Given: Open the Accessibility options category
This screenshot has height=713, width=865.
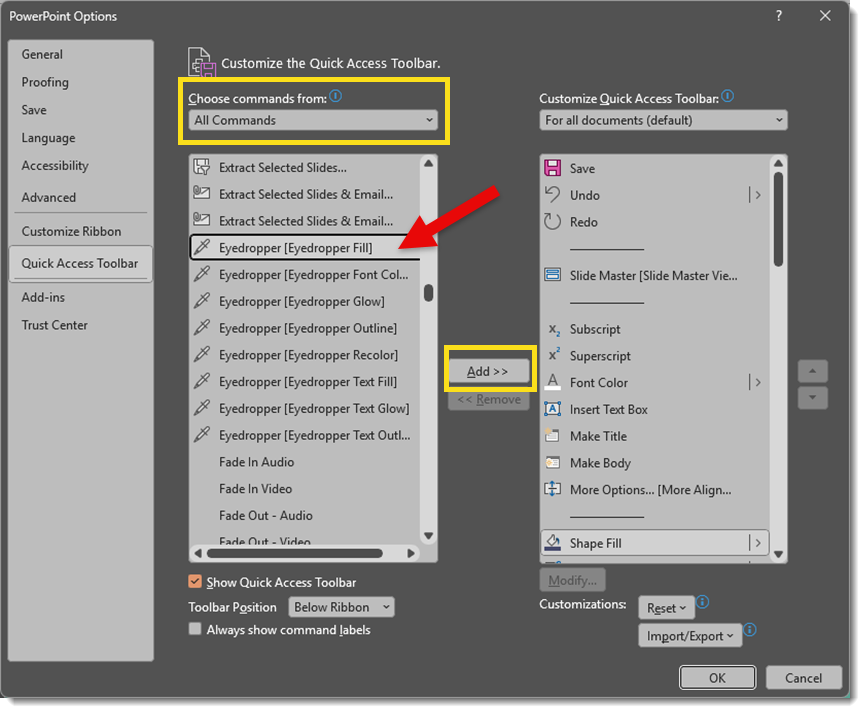Looking at the screenshot, I should (x=81, y=166).
